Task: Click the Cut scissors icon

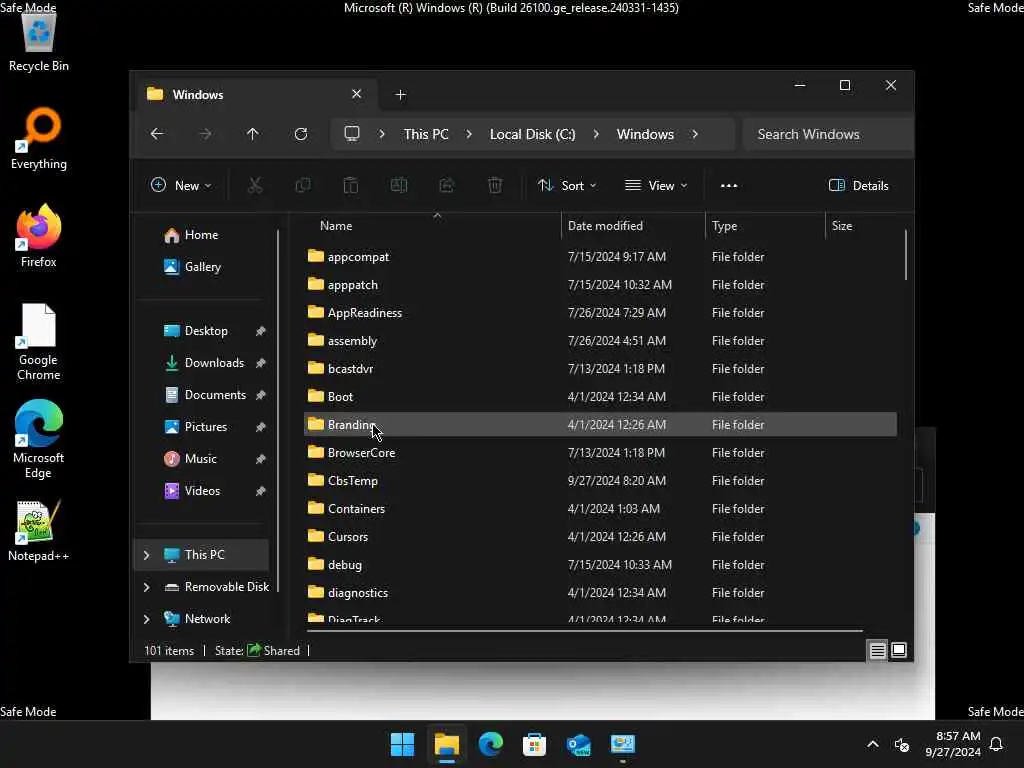Action: pyautogui.click(x=255, y=185)
